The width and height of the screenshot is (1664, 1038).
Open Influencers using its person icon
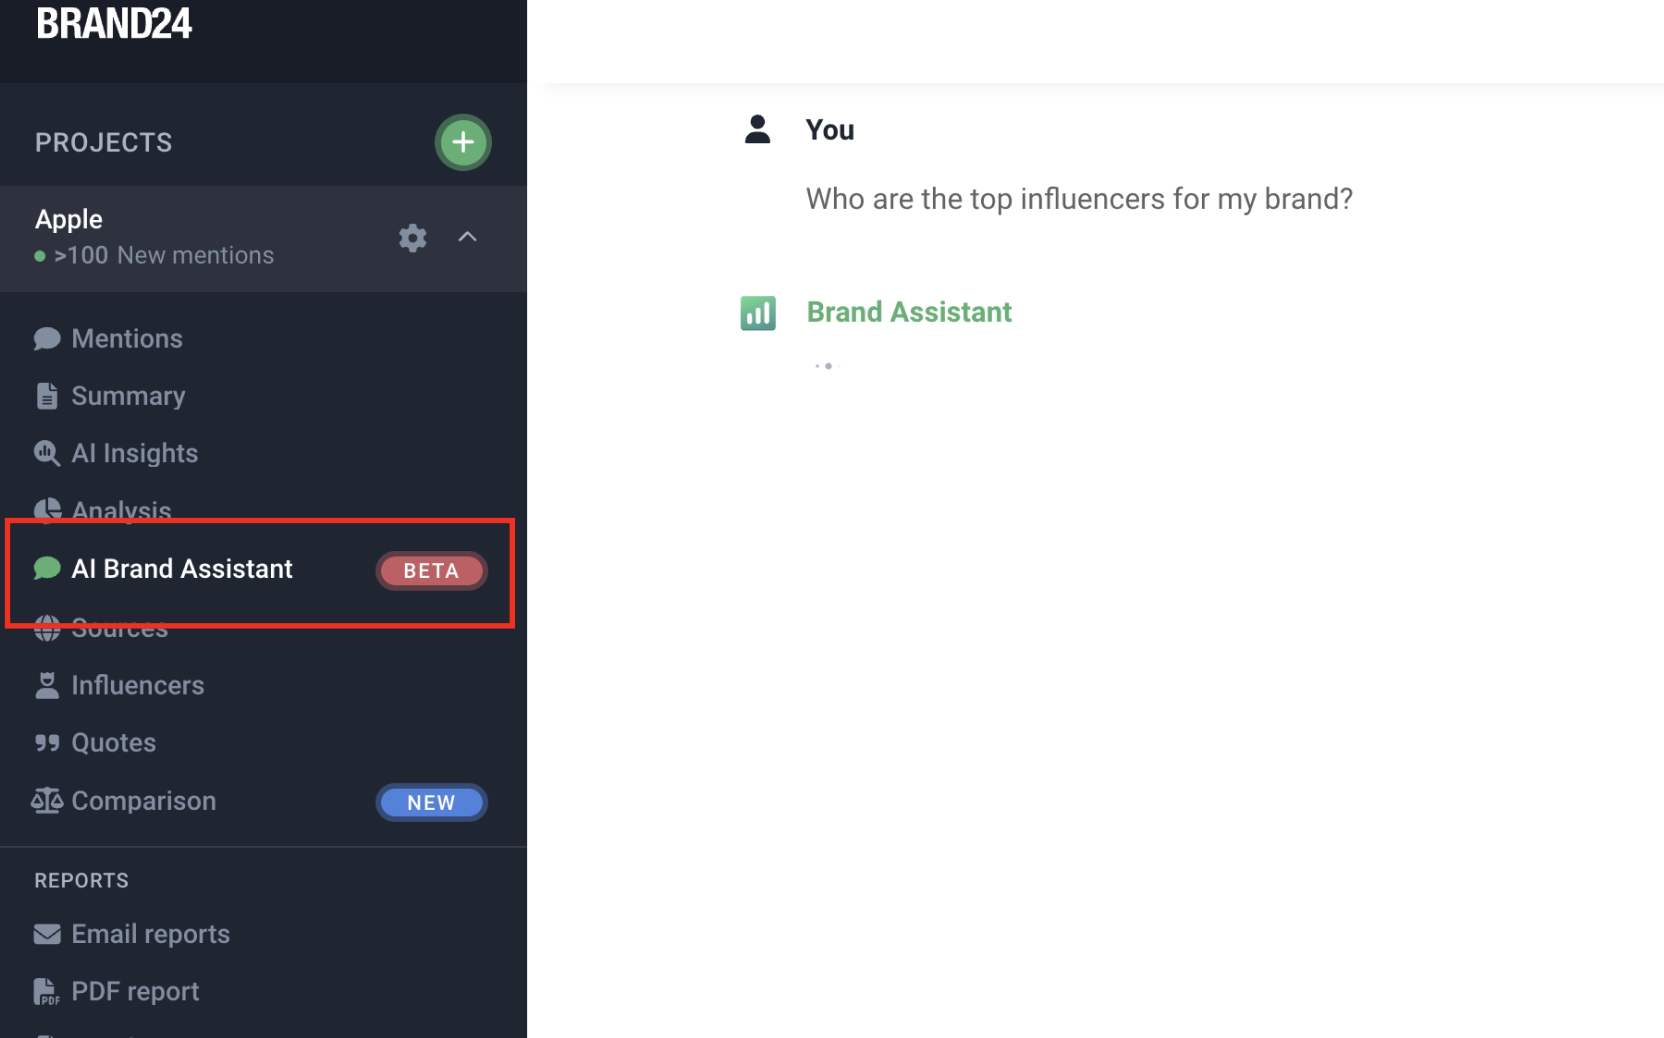(x=47, y=685)
